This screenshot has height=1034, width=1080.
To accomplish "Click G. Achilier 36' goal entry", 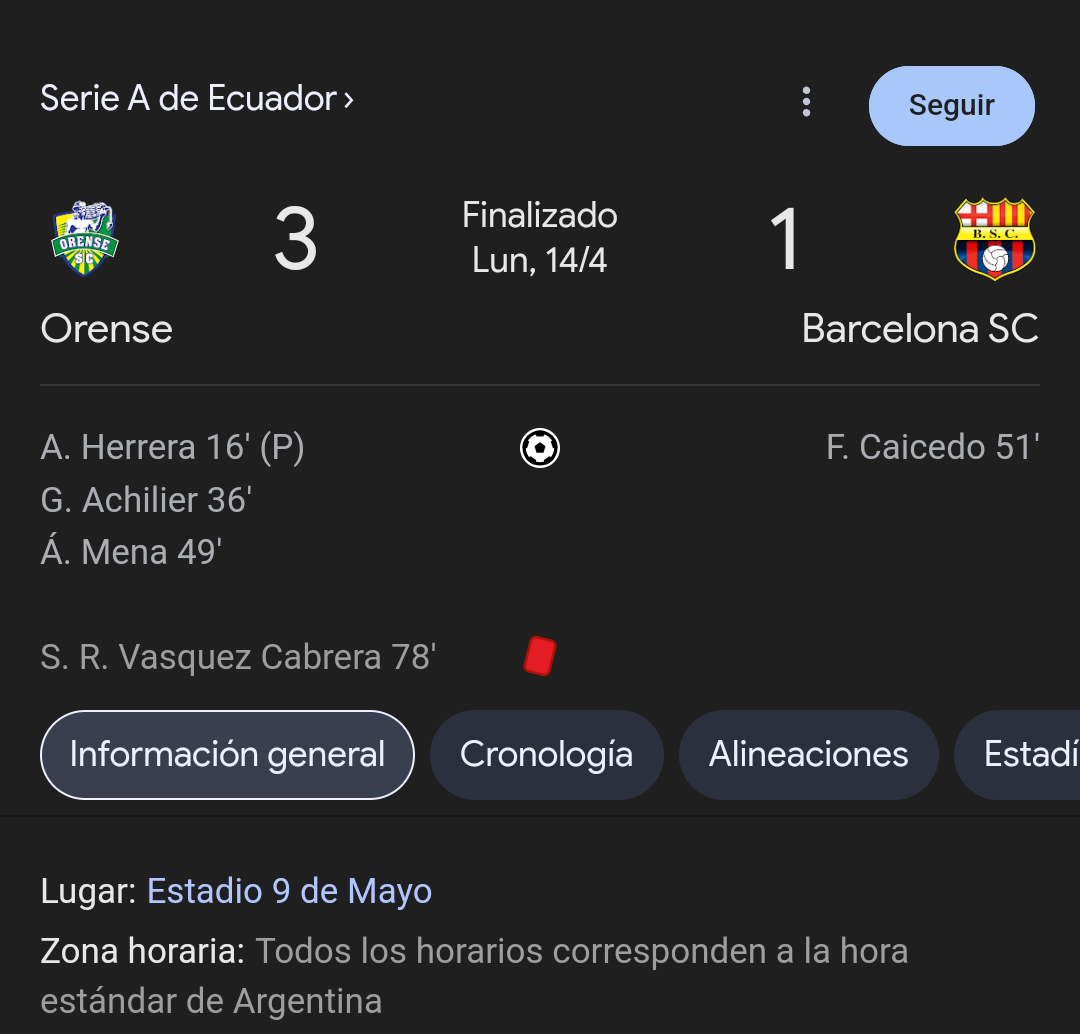I will point(146,499).
